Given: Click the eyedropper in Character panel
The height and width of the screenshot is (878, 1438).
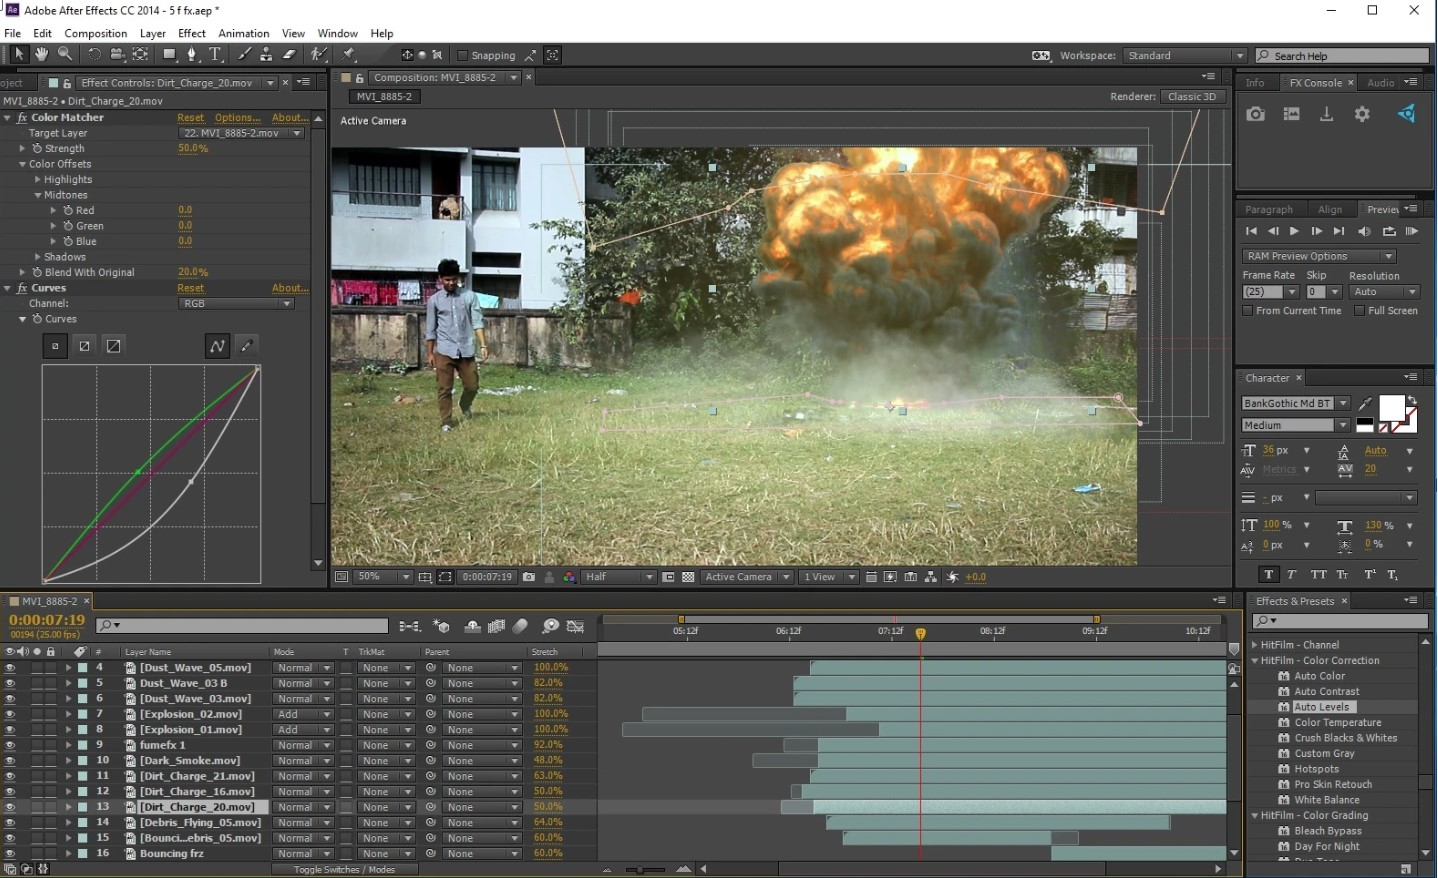Looking at the screenshot, I should (x=1366, y=403).
